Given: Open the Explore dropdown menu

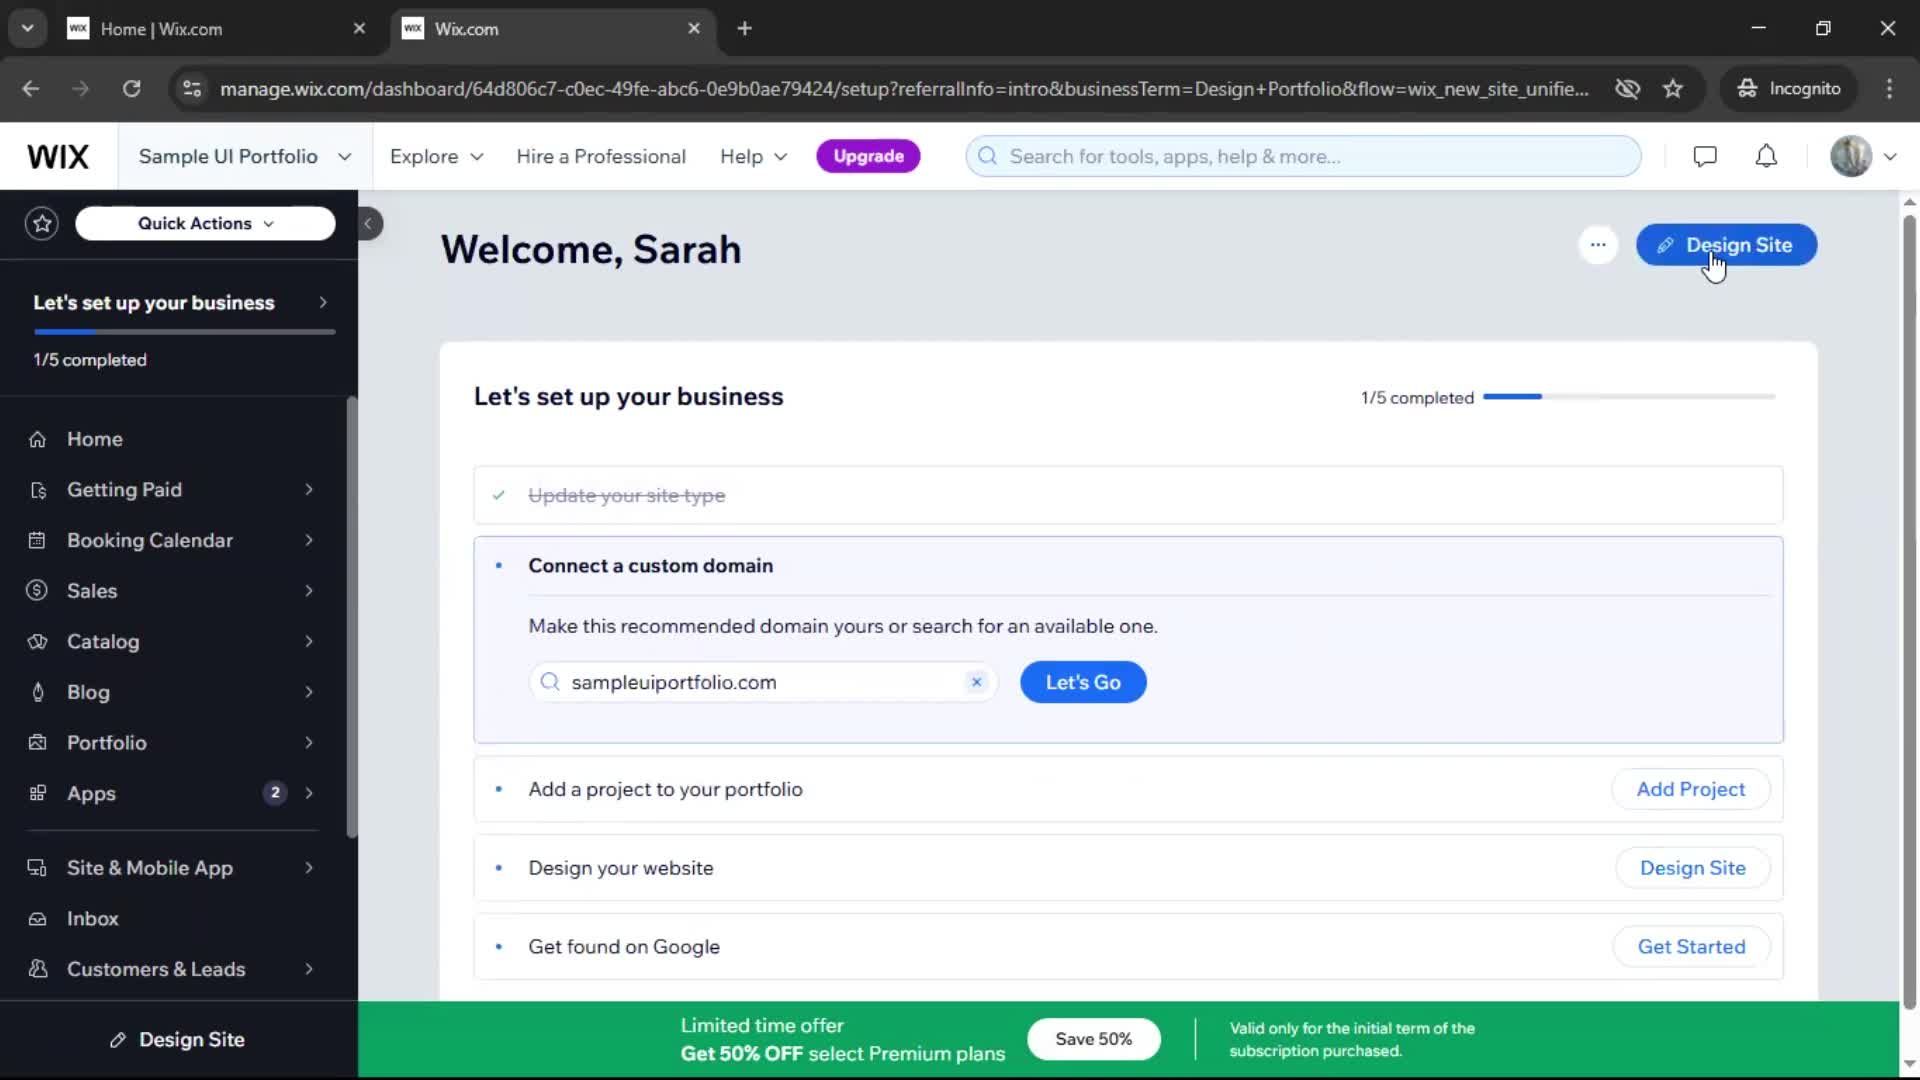Looking at the screenshot, I should coord(437,156).
